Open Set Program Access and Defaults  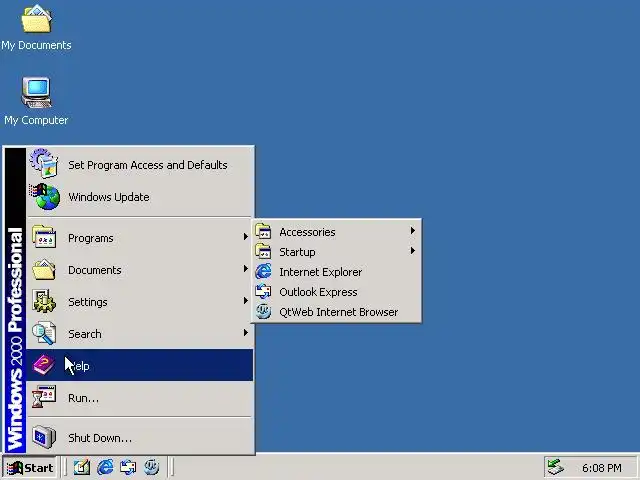tap(140, 164)
